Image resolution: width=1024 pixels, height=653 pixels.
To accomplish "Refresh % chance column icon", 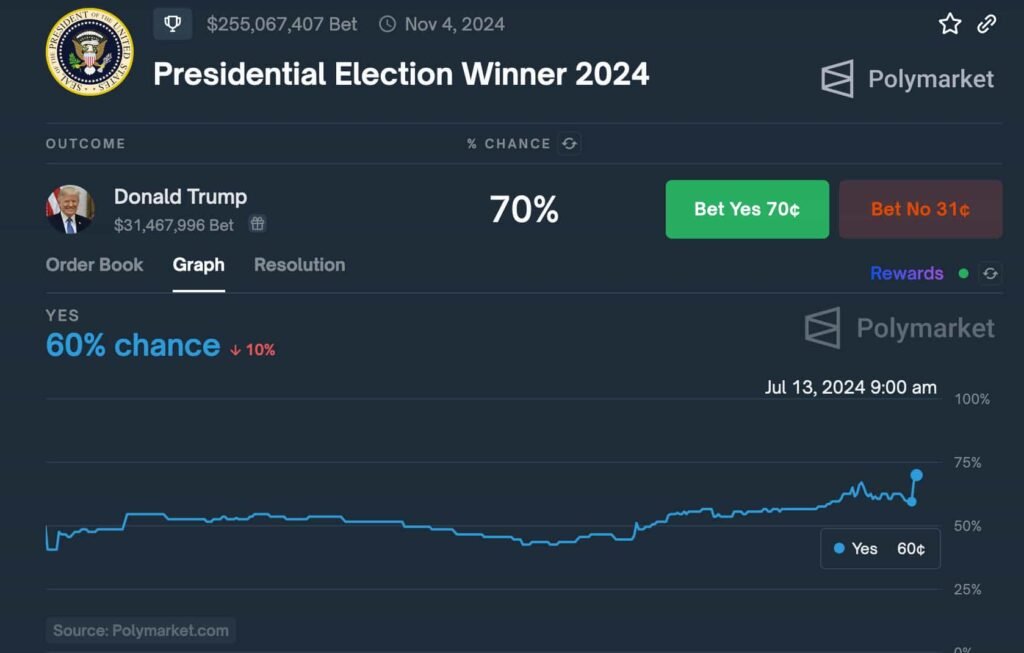I will pyautogui.click(x=570, y=144).
